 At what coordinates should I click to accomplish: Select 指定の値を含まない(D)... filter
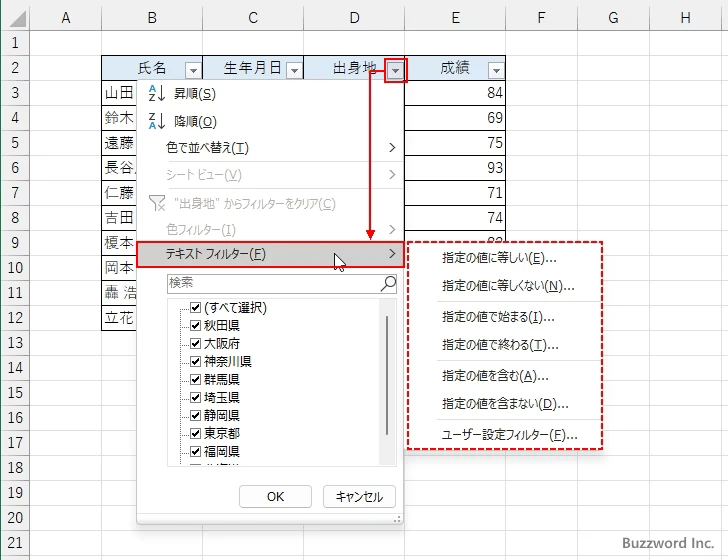[505, 404]
